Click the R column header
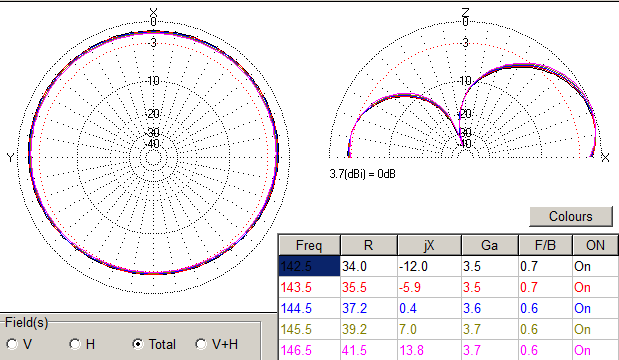 369,245
